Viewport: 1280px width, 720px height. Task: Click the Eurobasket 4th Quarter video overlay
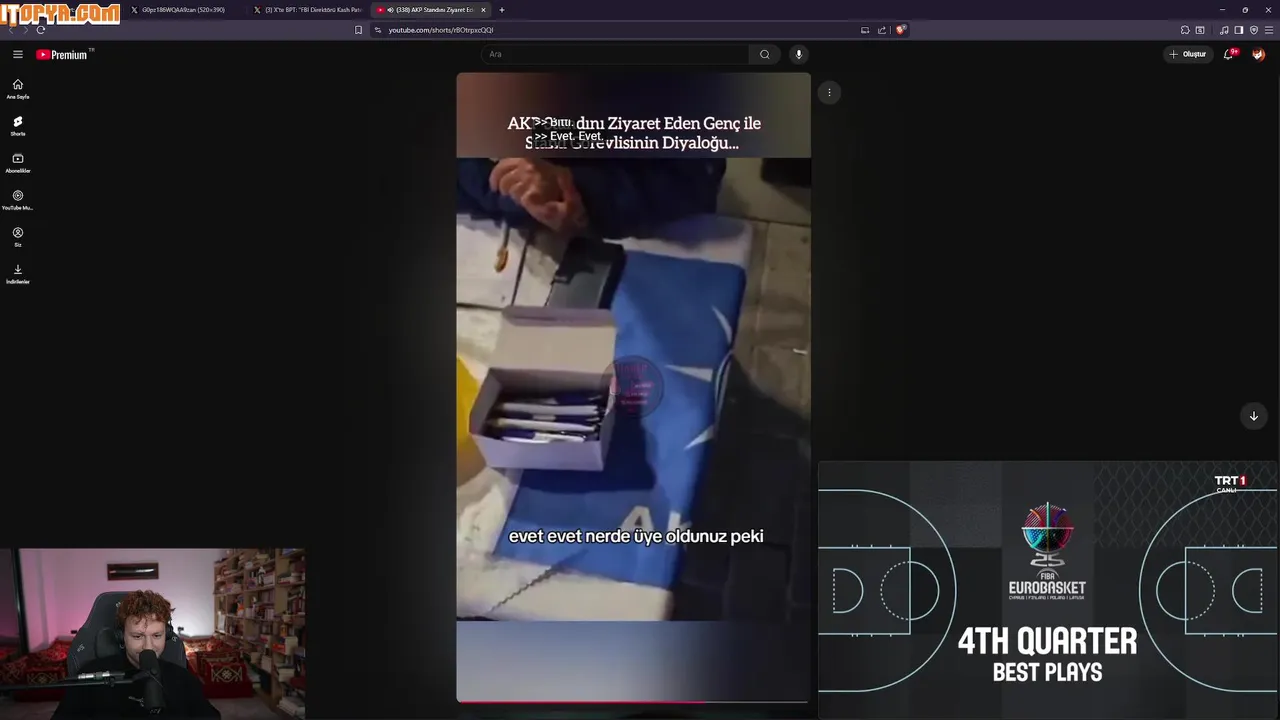pyautogui.click(x=1047, y=590)
